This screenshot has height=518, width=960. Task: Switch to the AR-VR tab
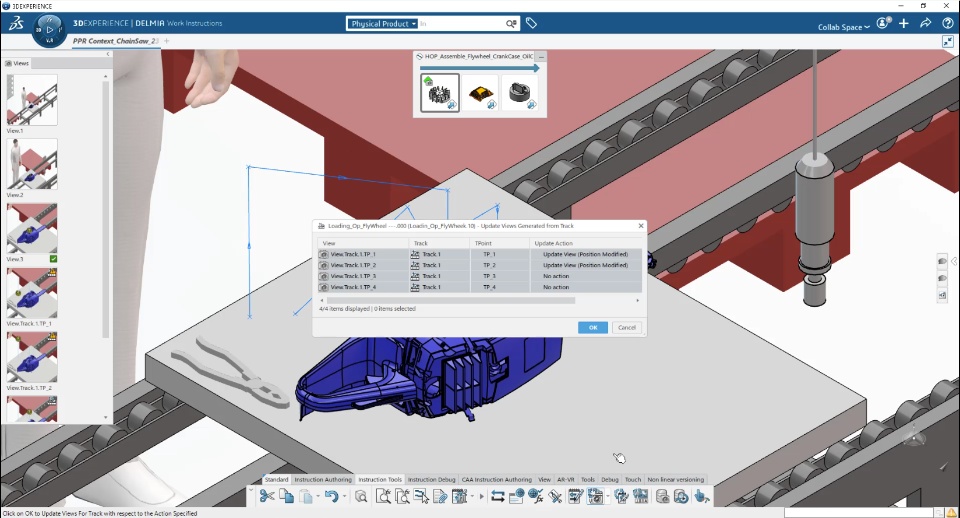pyautogui.click(x=566, y=479)
